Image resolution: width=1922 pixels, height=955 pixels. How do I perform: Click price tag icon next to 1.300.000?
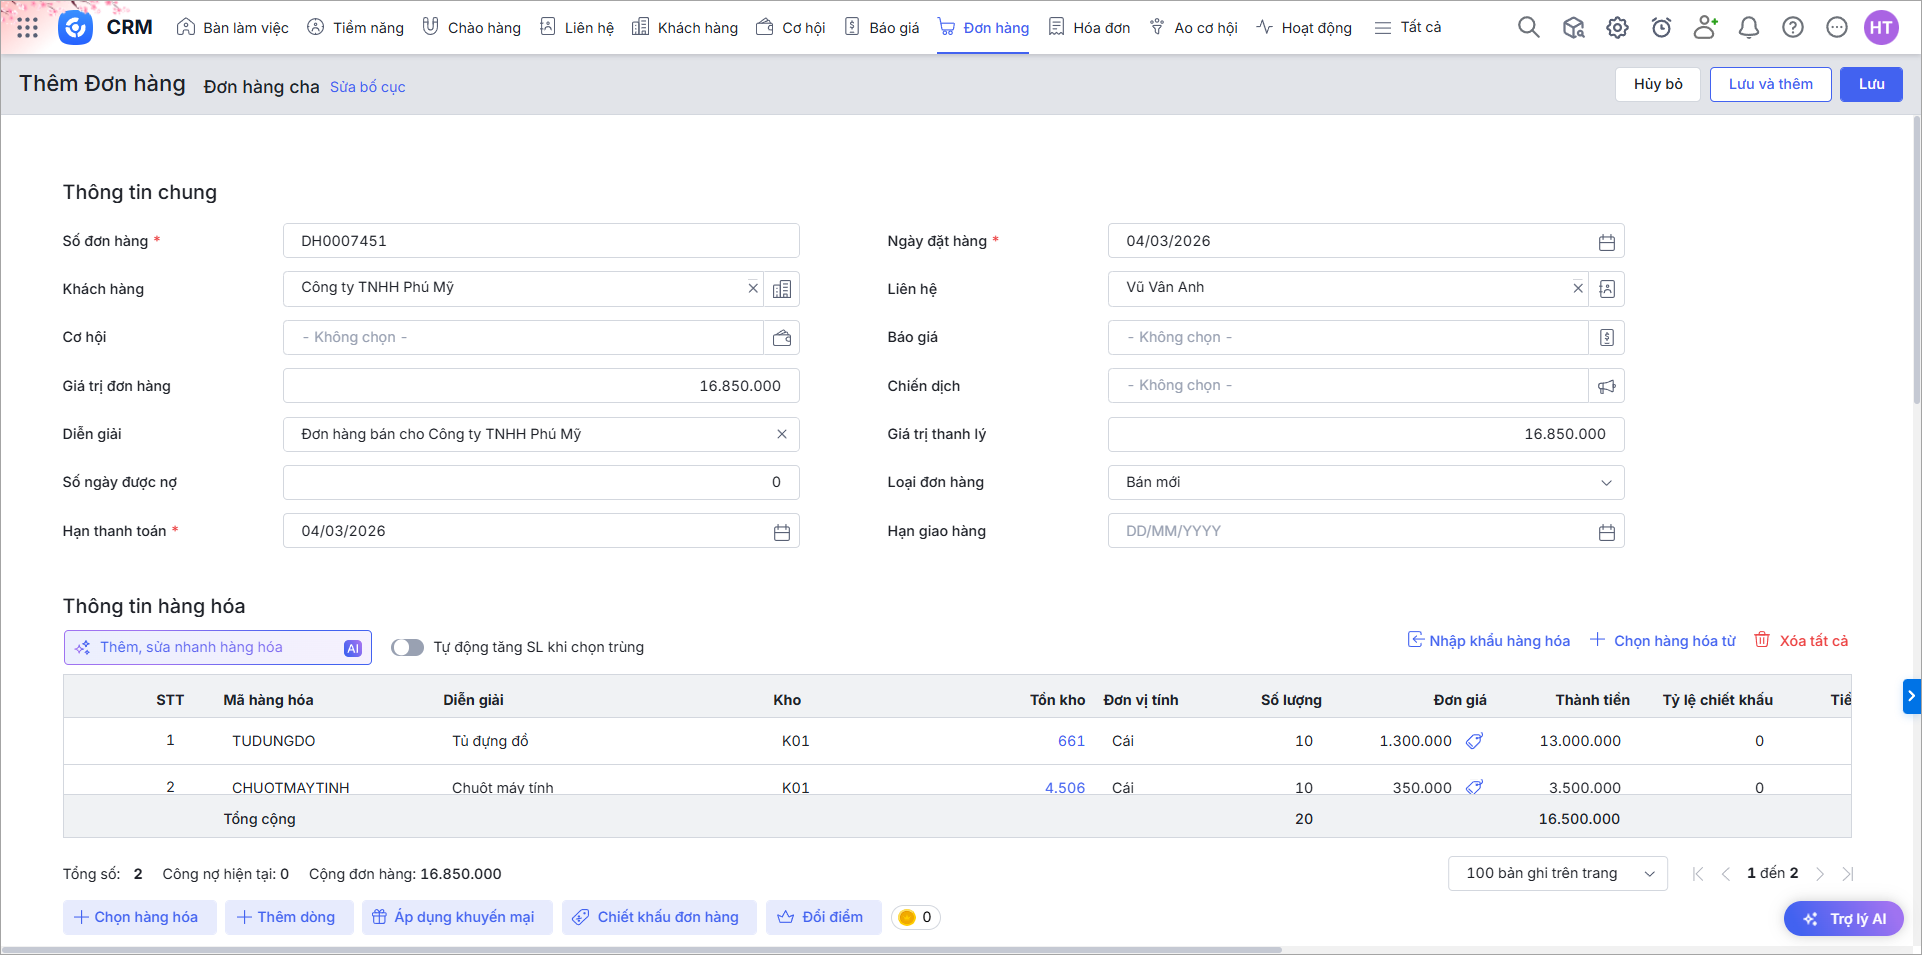pyautogui.click(x=1474, y=741)
